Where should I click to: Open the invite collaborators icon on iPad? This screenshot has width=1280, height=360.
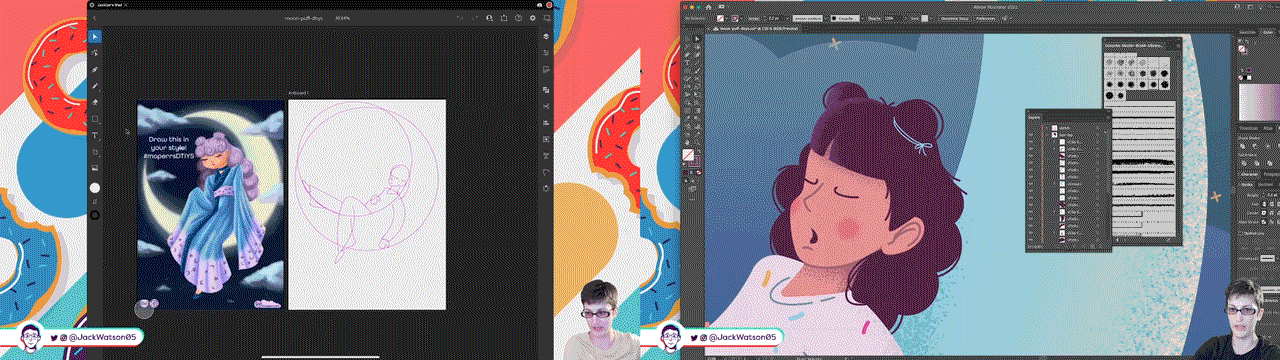tap(490, 18)
